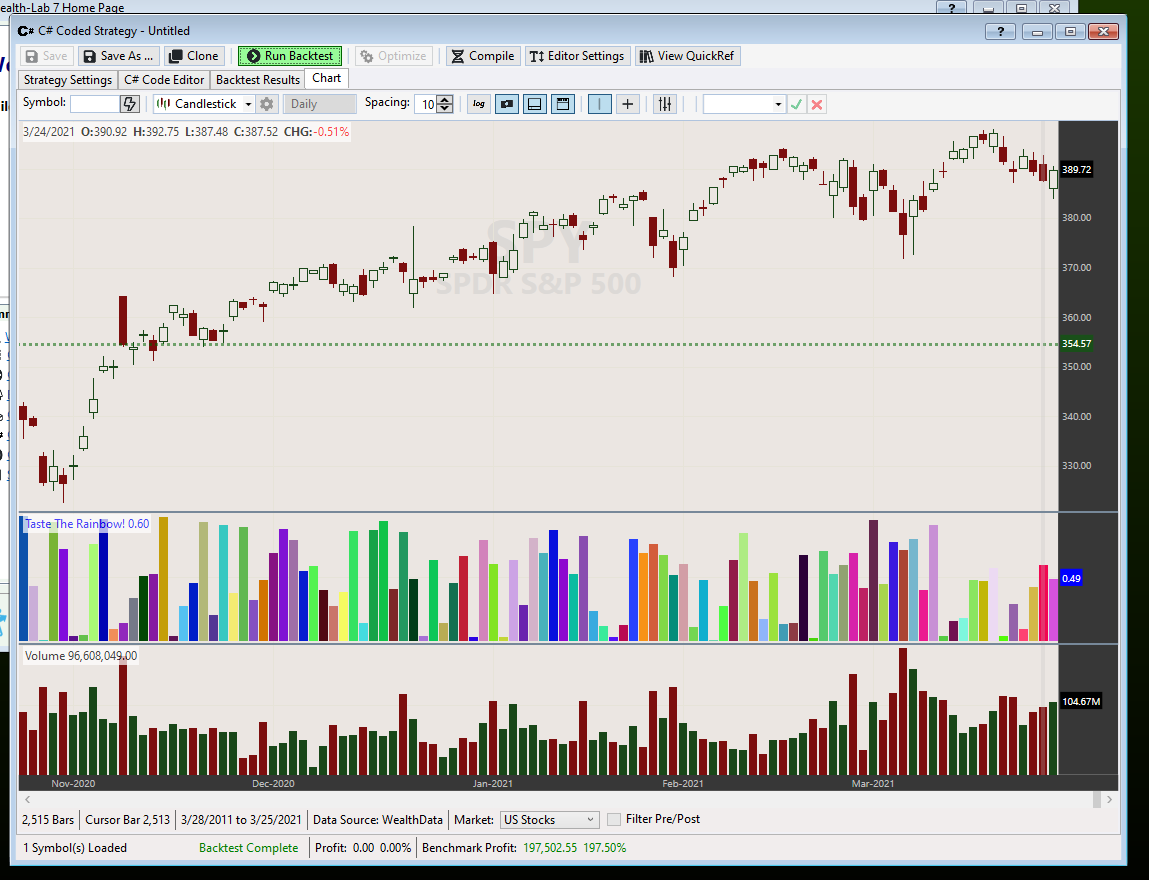The image size is (1149, 880).
Task: Open the C# Code Editor tab
Action: 164,80
